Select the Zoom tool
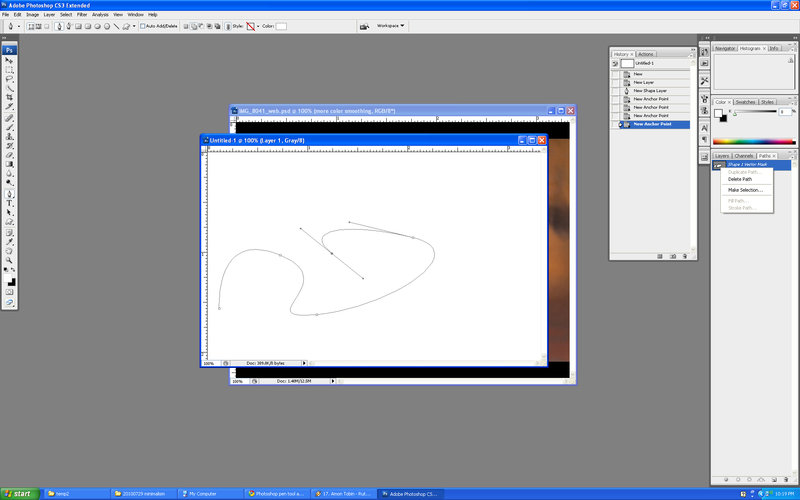Image resolution: width=800 pixels, height=500 pixels. click(x=9, y=260)
